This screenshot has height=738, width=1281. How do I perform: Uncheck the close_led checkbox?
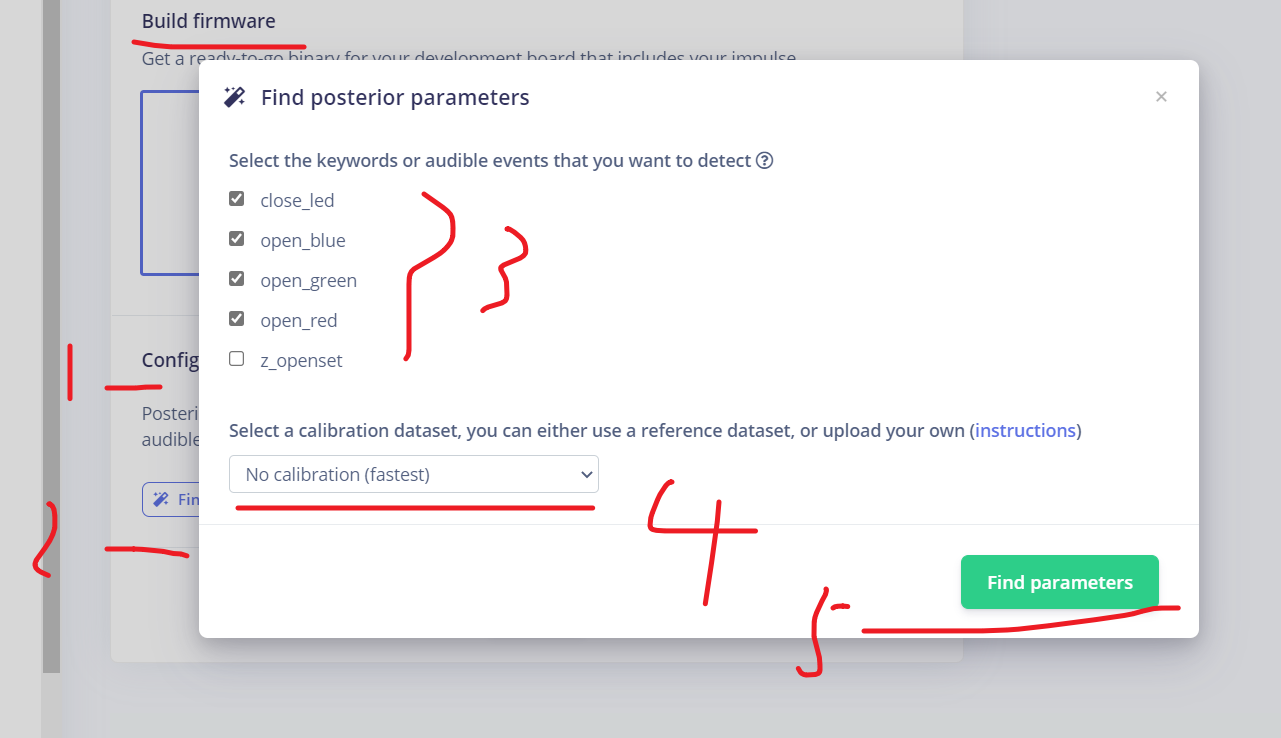coord(237,199)
